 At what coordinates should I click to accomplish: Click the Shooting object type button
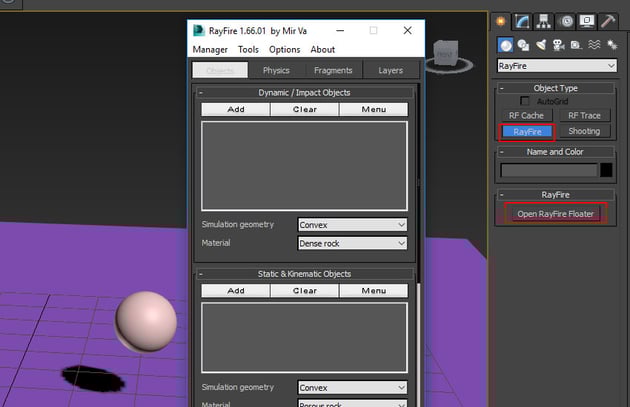(584, 131)
